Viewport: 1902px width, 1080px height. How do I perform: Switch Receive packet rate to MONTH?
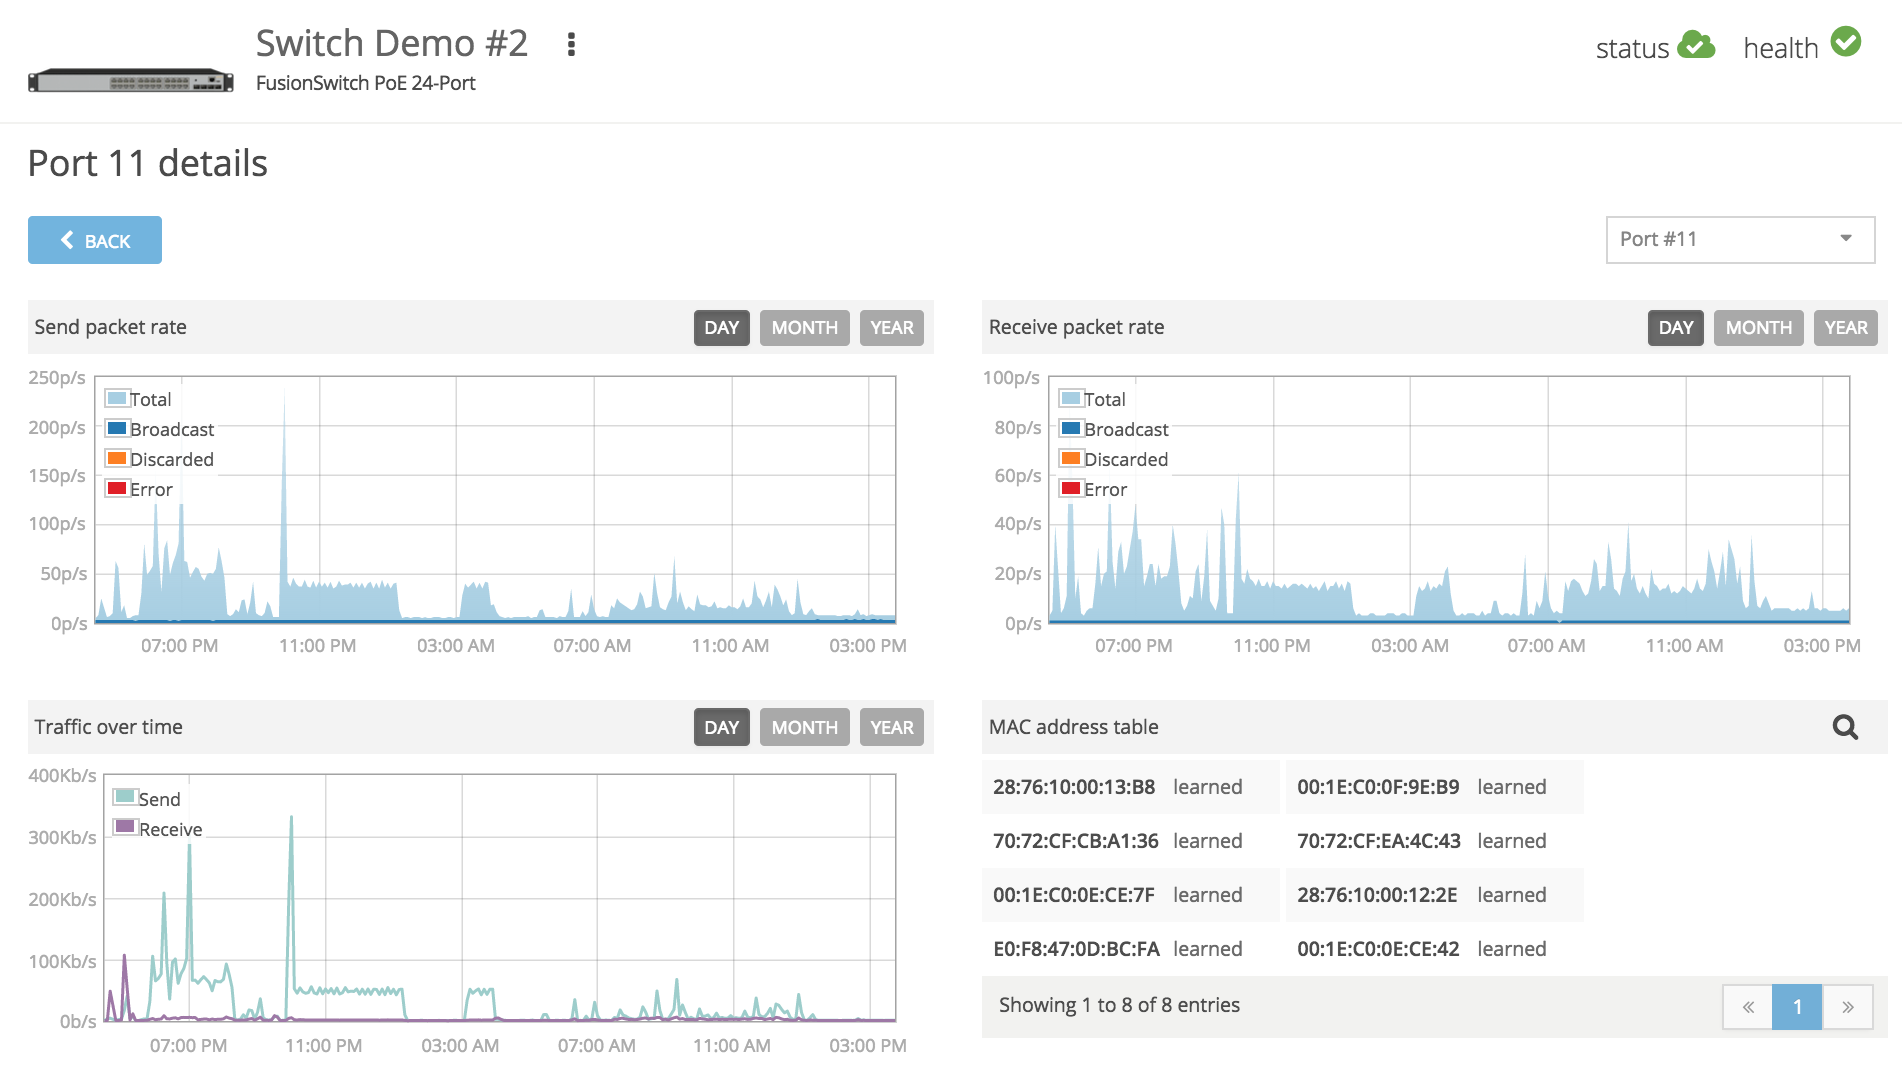[1759, 328]
